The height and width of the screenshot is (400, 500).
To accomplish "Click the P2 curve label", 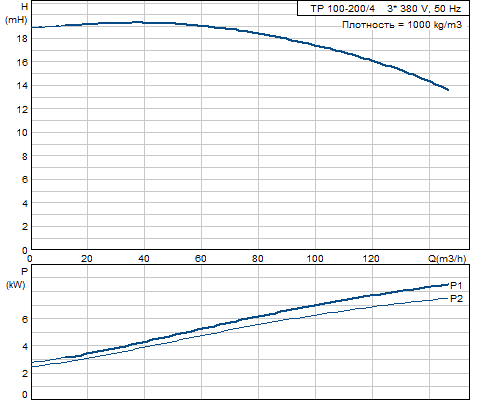I will 456,299.
